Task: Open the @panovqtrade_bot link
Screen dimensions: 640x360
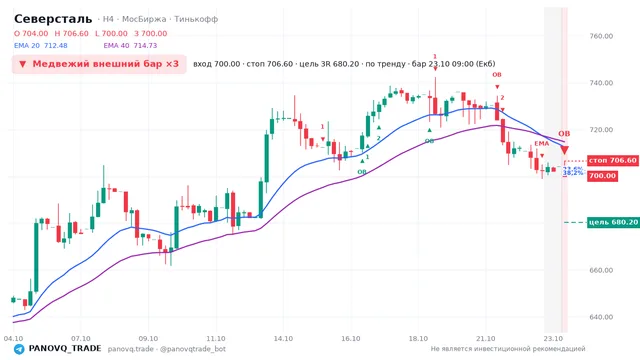Action: tap(193, 349)
